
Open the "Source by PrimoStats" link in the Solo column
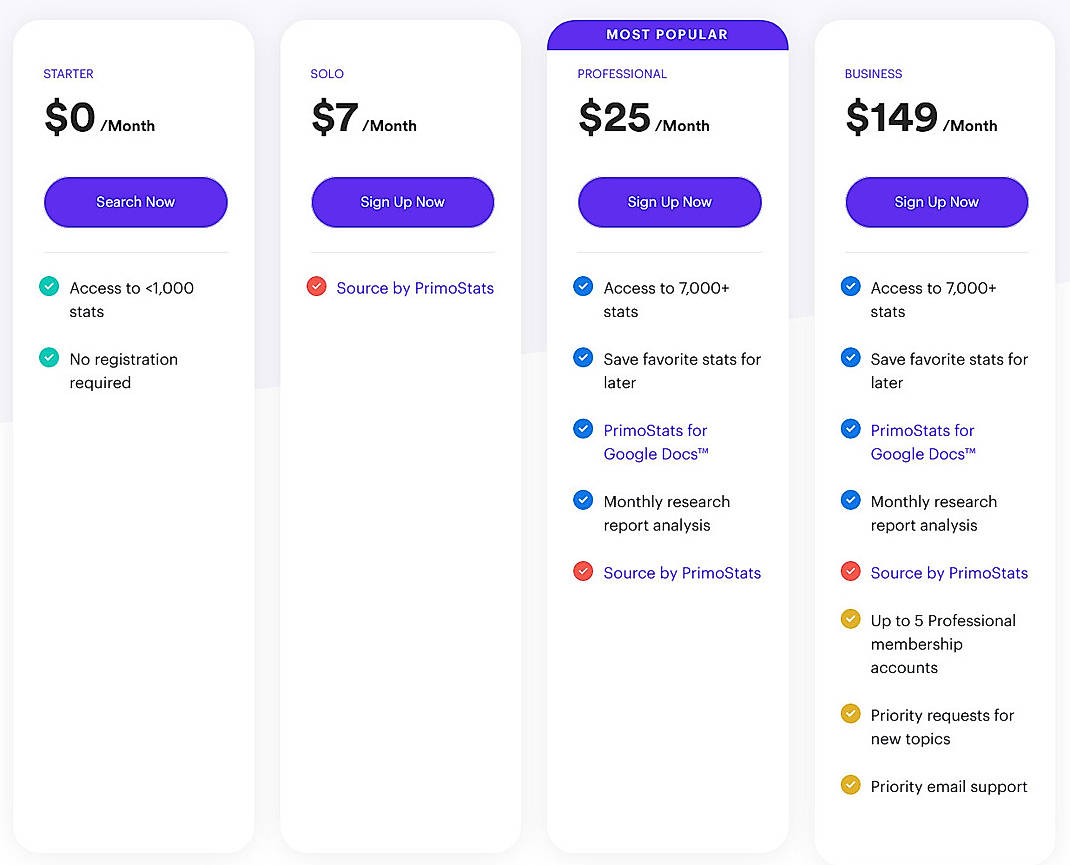tap(415, 288)
